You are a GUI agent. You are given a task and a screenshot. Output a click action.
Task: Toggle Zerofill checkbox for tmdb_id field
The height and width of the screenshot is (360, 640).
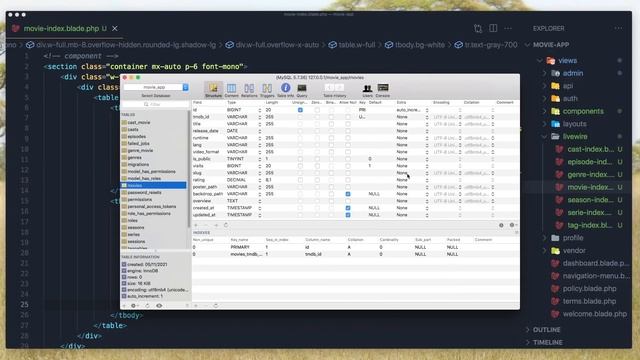pos(317,117)
